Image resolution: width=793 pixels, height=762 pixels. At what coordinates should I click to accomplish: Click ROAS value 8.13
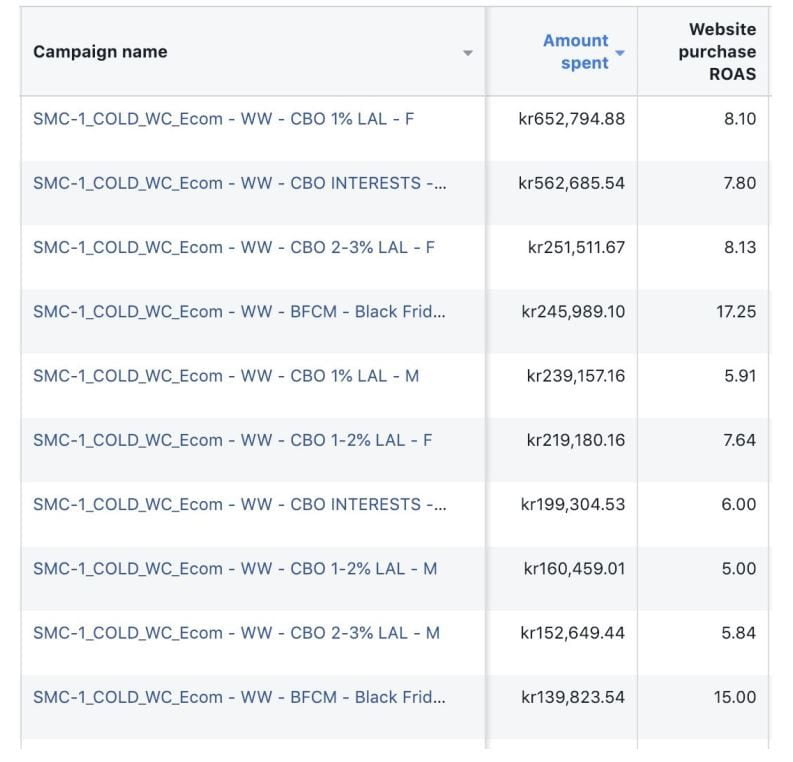pos(740,247)
